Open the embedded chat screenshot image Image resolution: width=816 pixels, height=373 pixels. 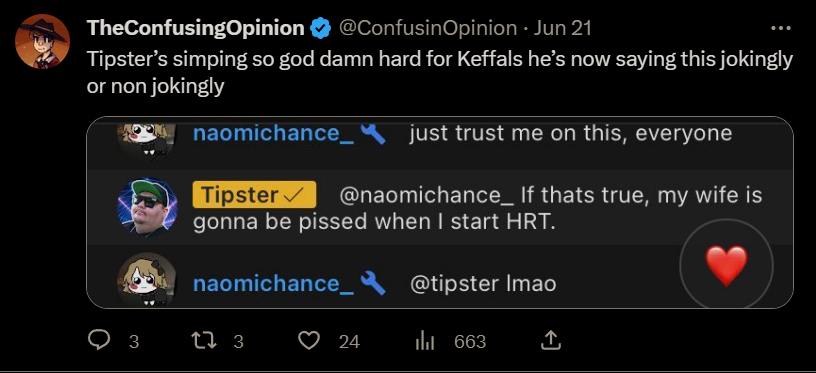tap(440, 213)
